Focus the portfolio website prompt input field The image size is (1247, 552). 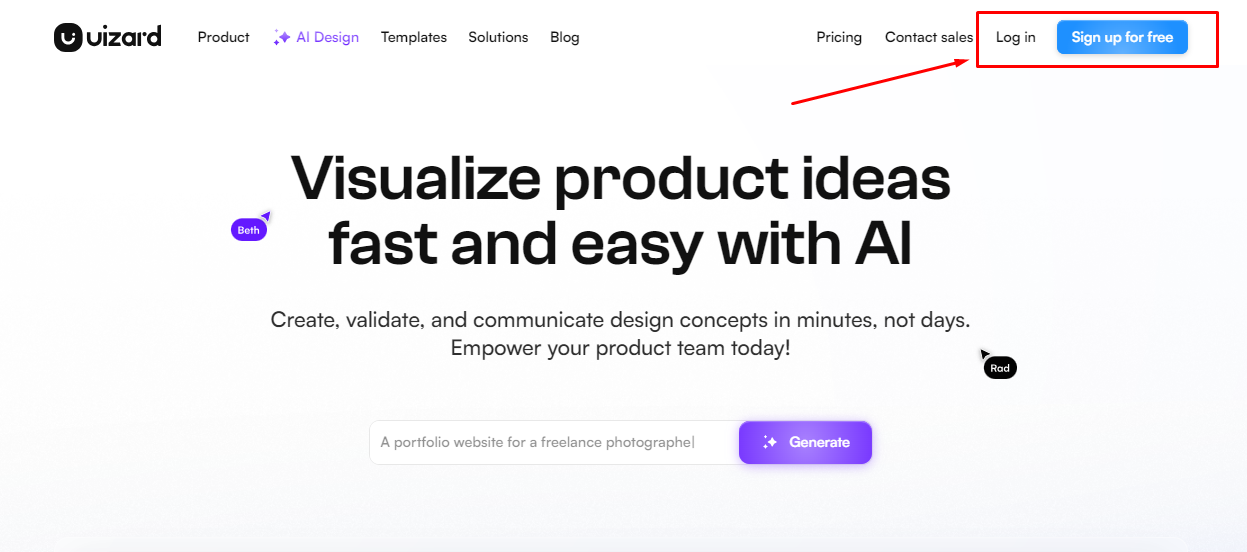coord(554,442)
